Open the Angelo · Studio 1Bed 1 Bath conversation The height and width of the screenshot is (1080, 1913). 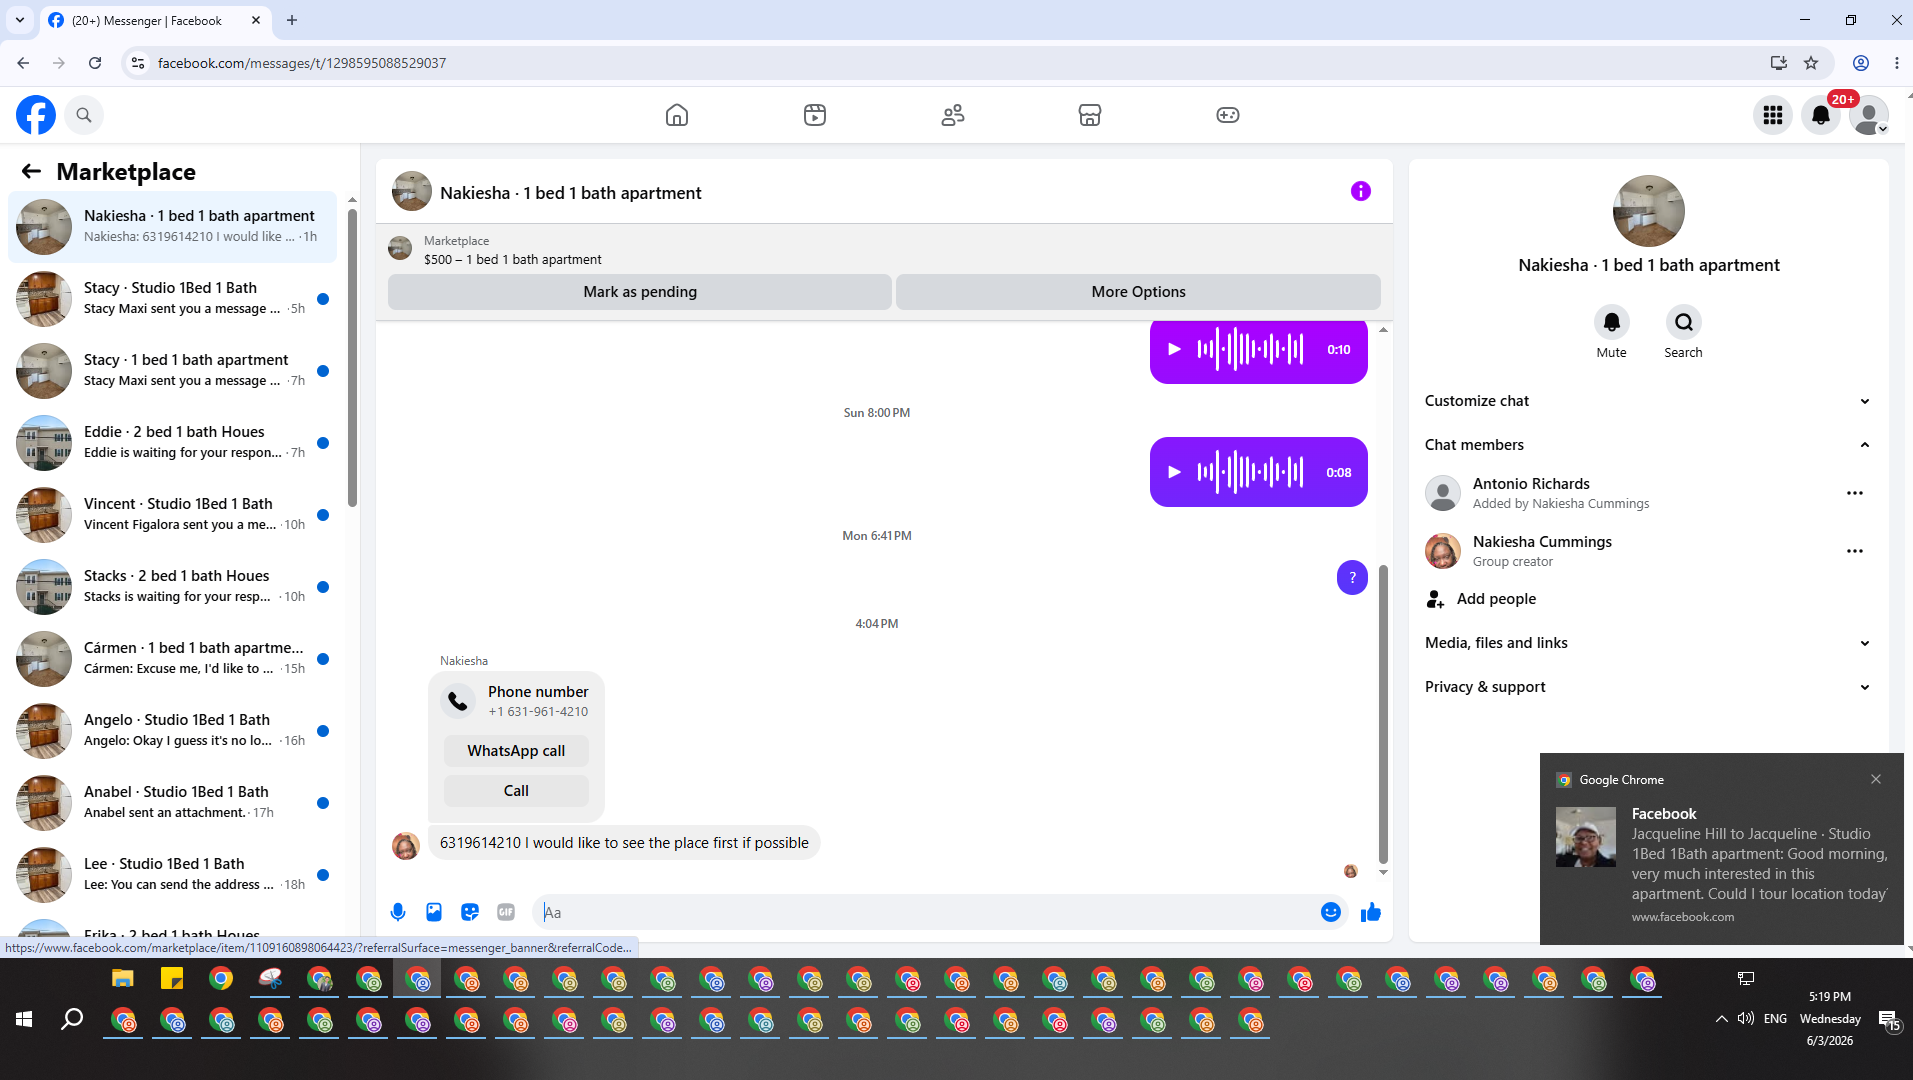coord(173,731)
